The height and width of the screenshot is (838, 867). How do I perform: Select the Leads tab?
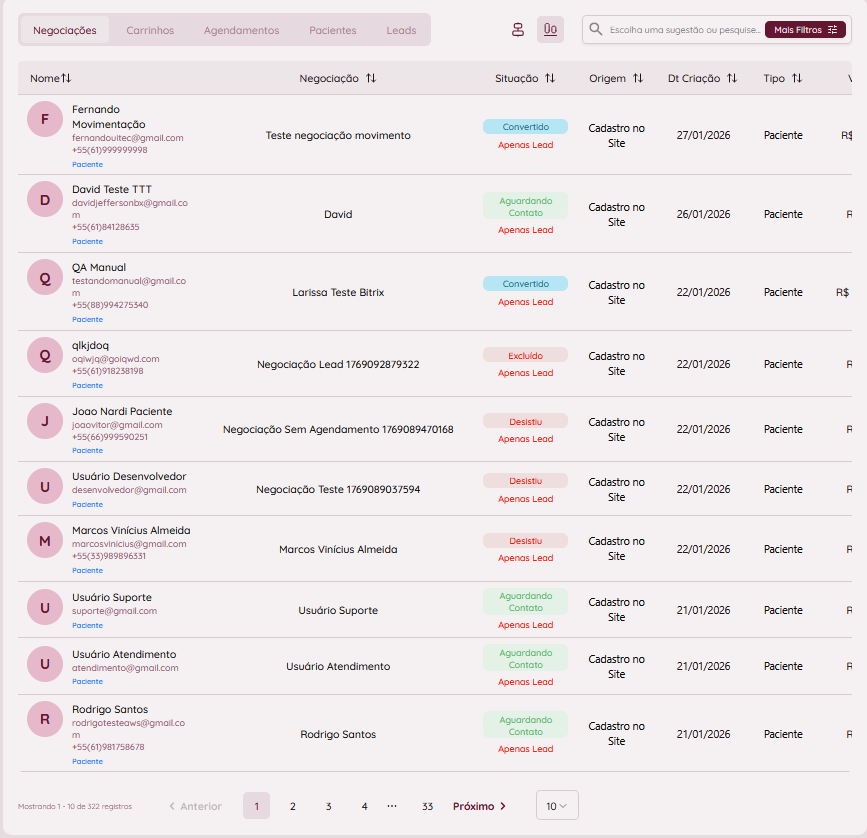(401, 30)
